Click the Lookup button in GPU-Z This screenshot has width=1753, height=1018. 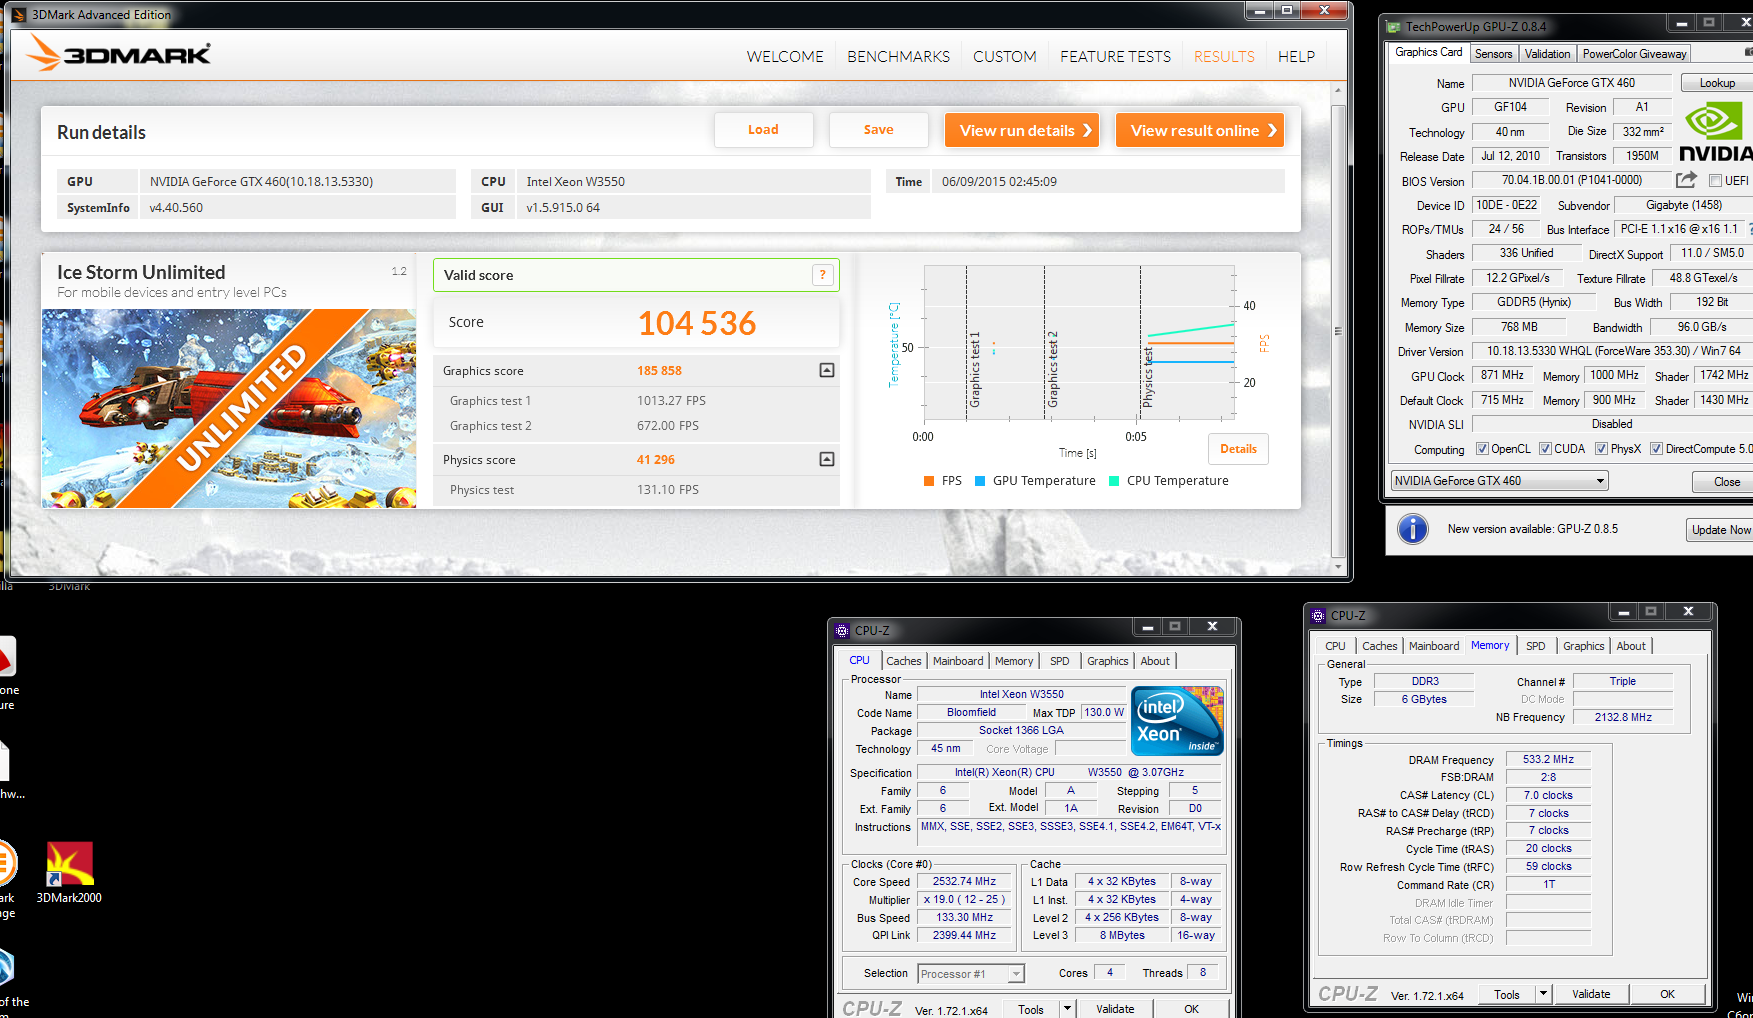point(1717,83)
